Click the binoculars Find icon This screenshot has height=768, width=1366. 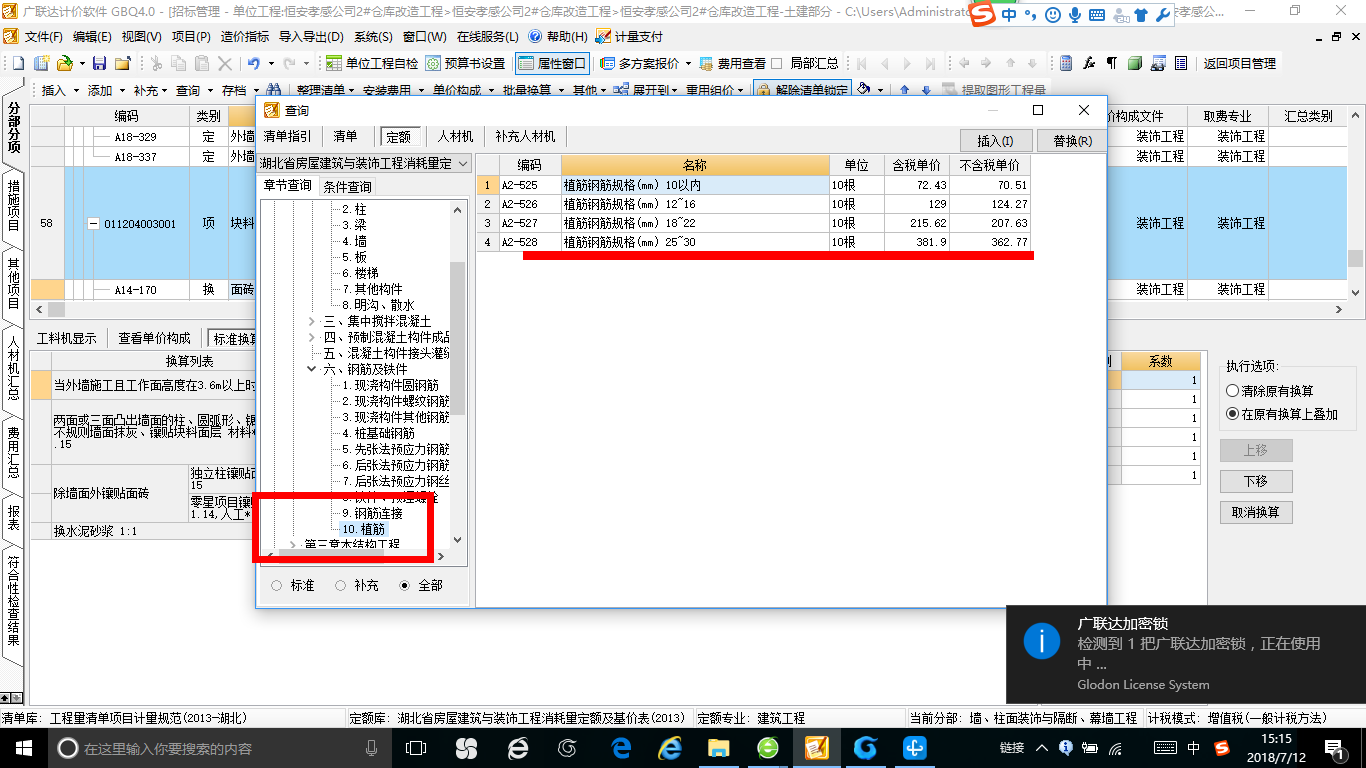(273, 90)
